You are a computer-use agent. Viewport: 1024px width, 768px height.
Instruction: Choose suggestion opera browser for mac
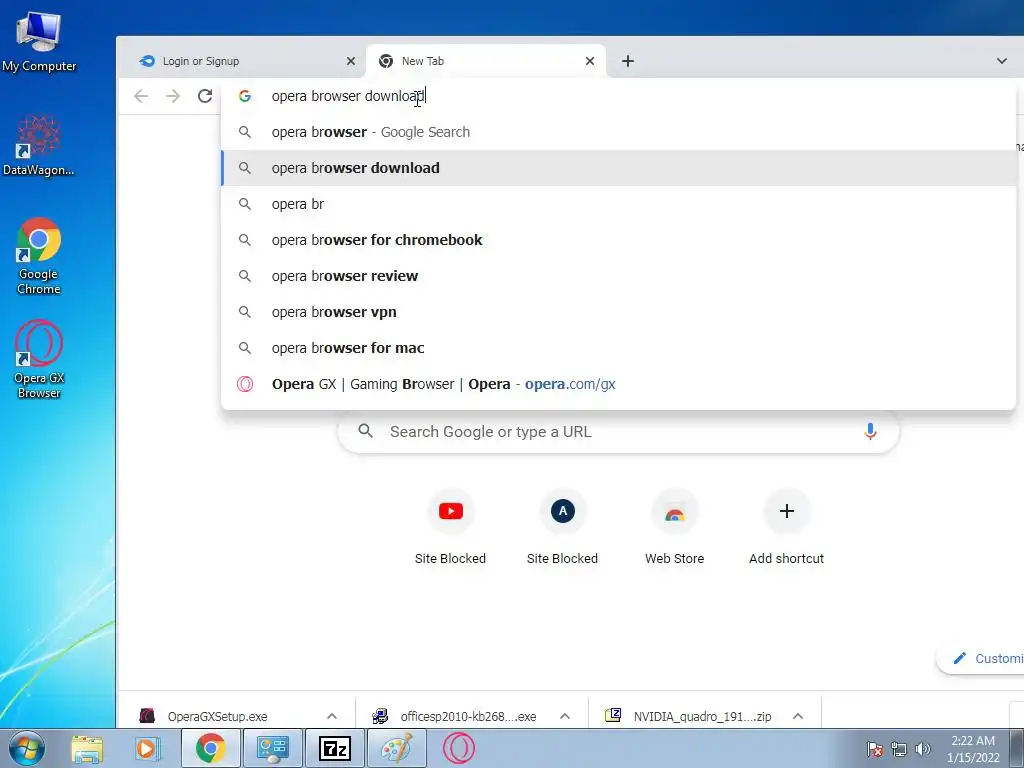pyautogui.click(x=618, y=347)
